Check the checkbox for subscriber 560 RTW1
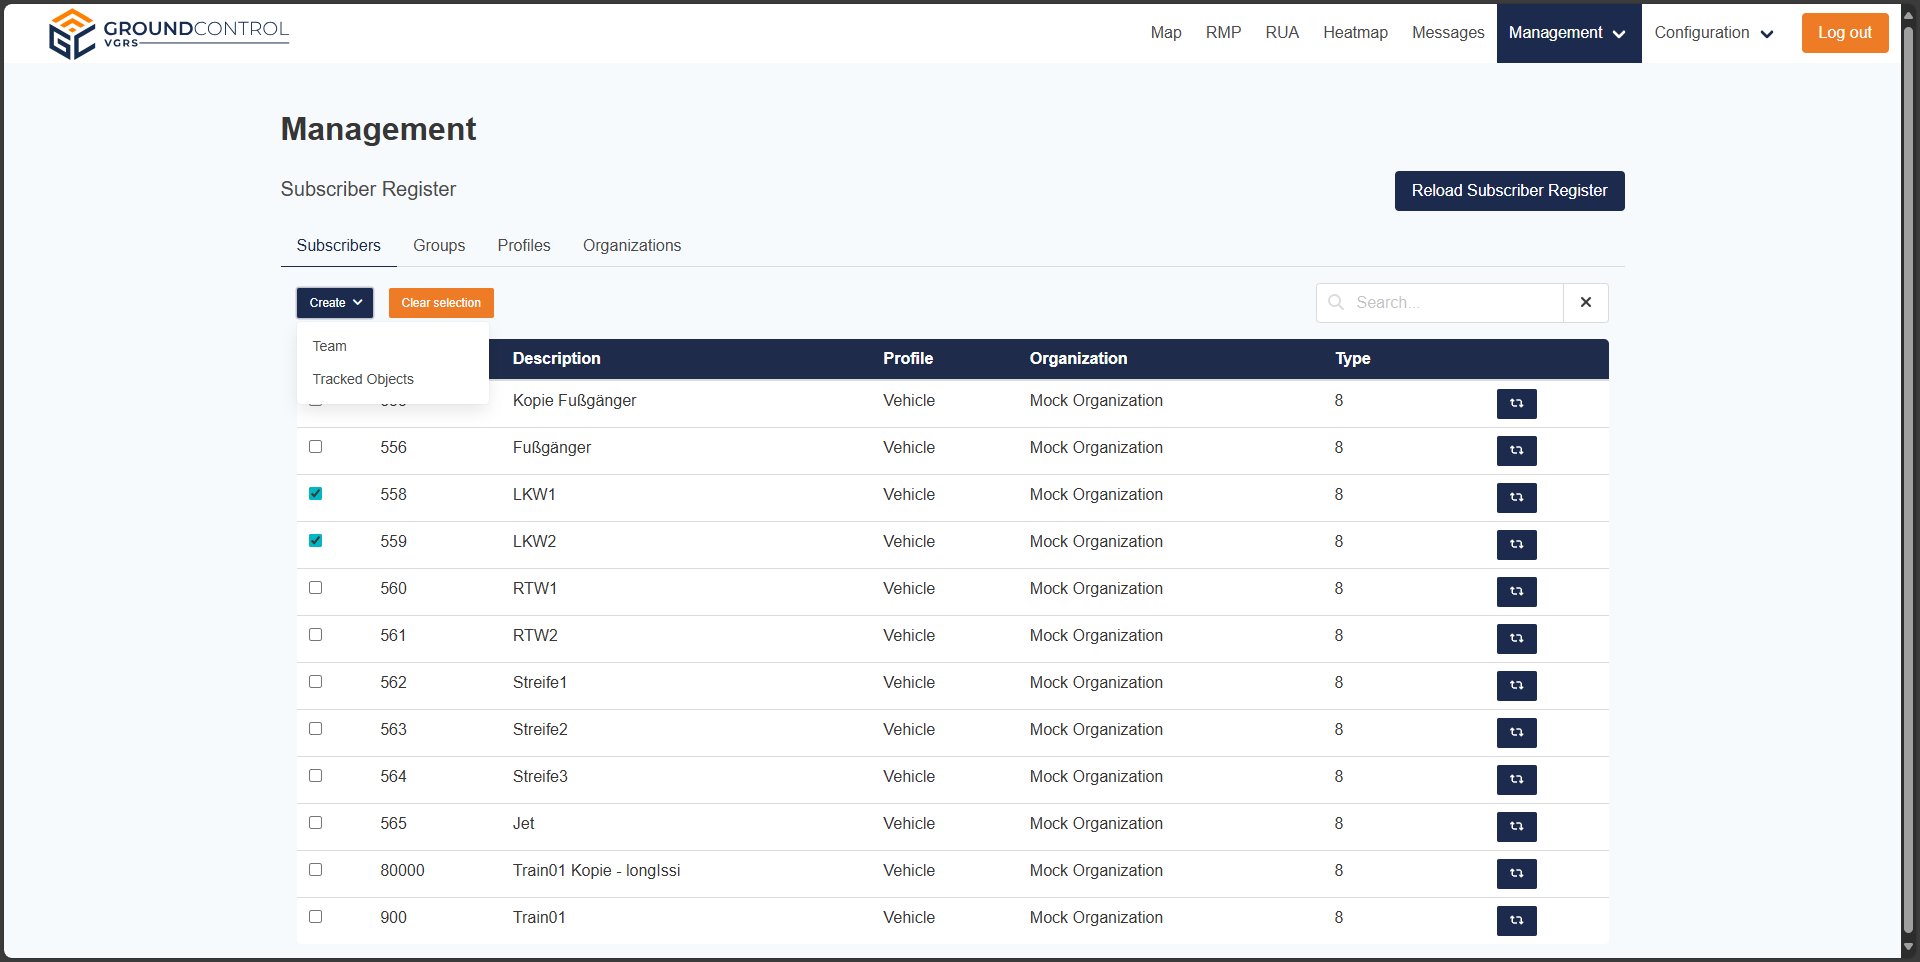 (x=316, y=588)
